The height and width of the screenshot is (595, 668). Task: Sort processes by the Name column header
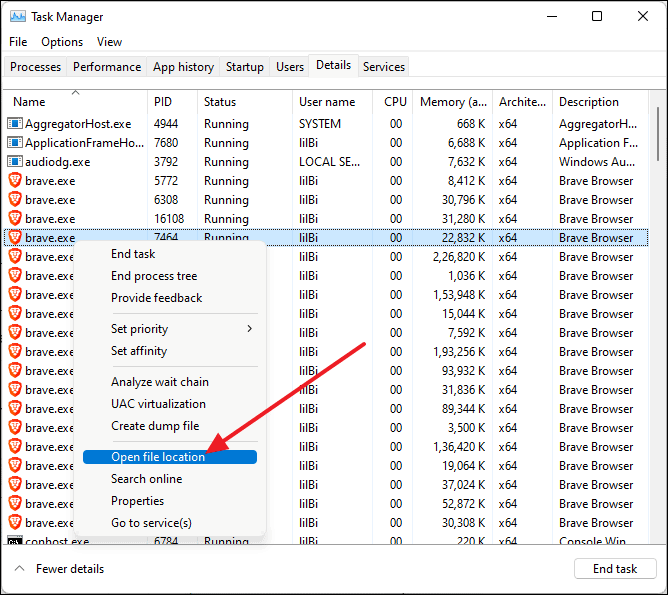coord(29,102)
